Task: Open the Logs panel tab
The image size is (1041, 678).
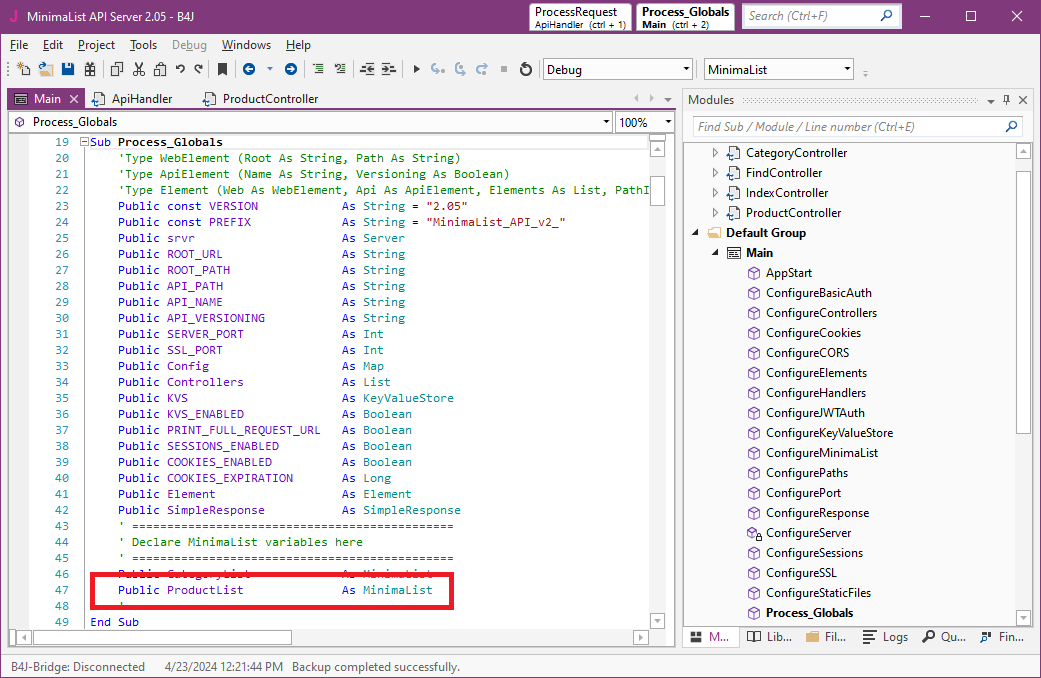Action: coord(885,637)
